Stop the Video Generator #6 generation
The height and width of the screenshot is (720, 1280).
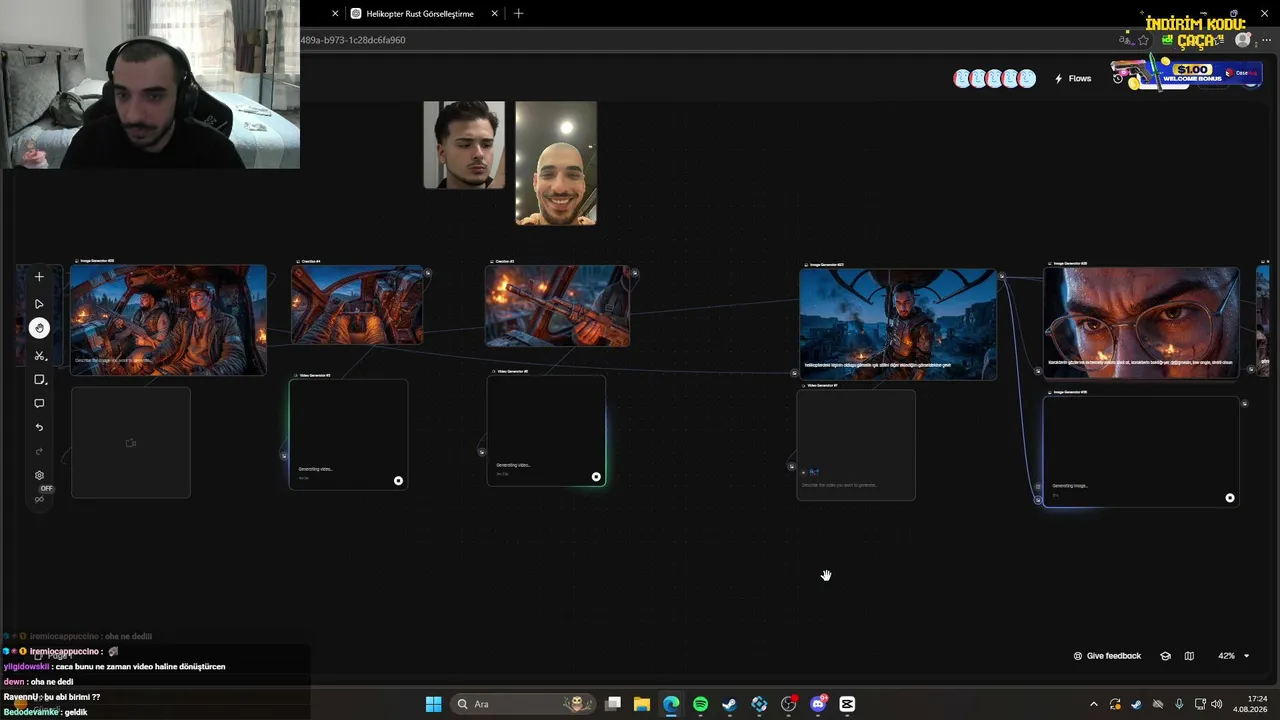pos(596,477)
